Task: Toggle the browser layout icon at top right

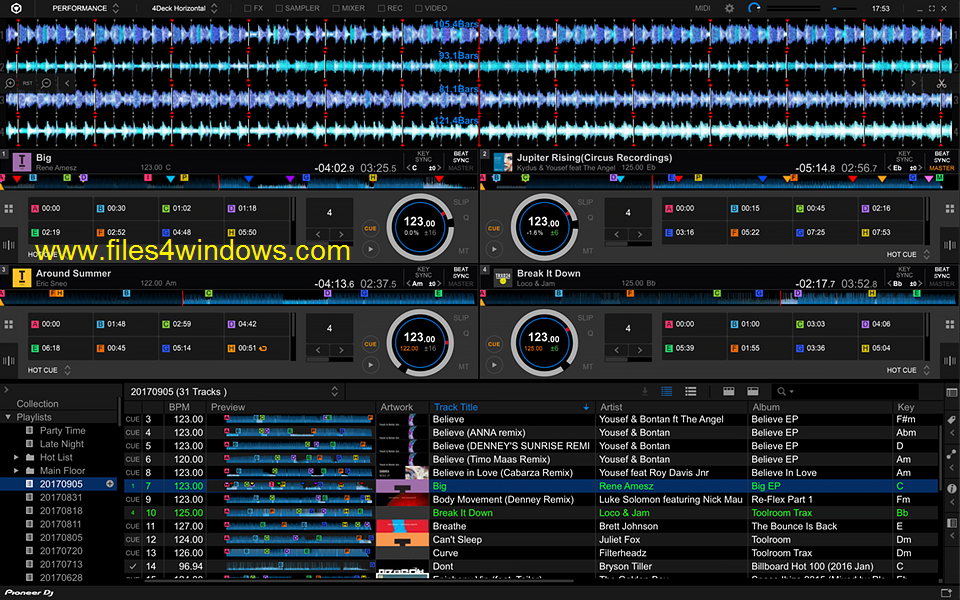Action: tap(951, 392)
